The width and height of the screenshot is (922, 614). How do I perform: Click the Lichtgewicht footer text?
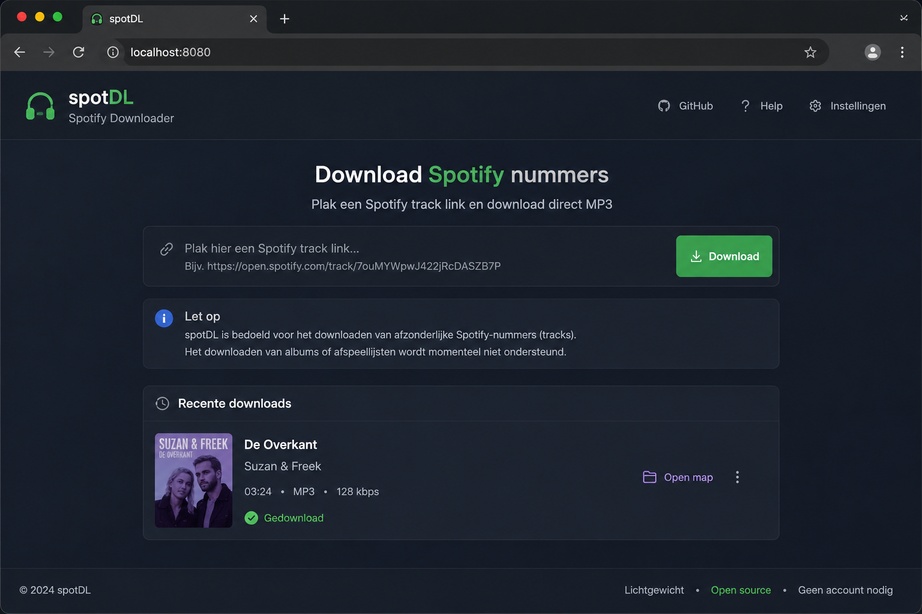click(x=654, y=590)
